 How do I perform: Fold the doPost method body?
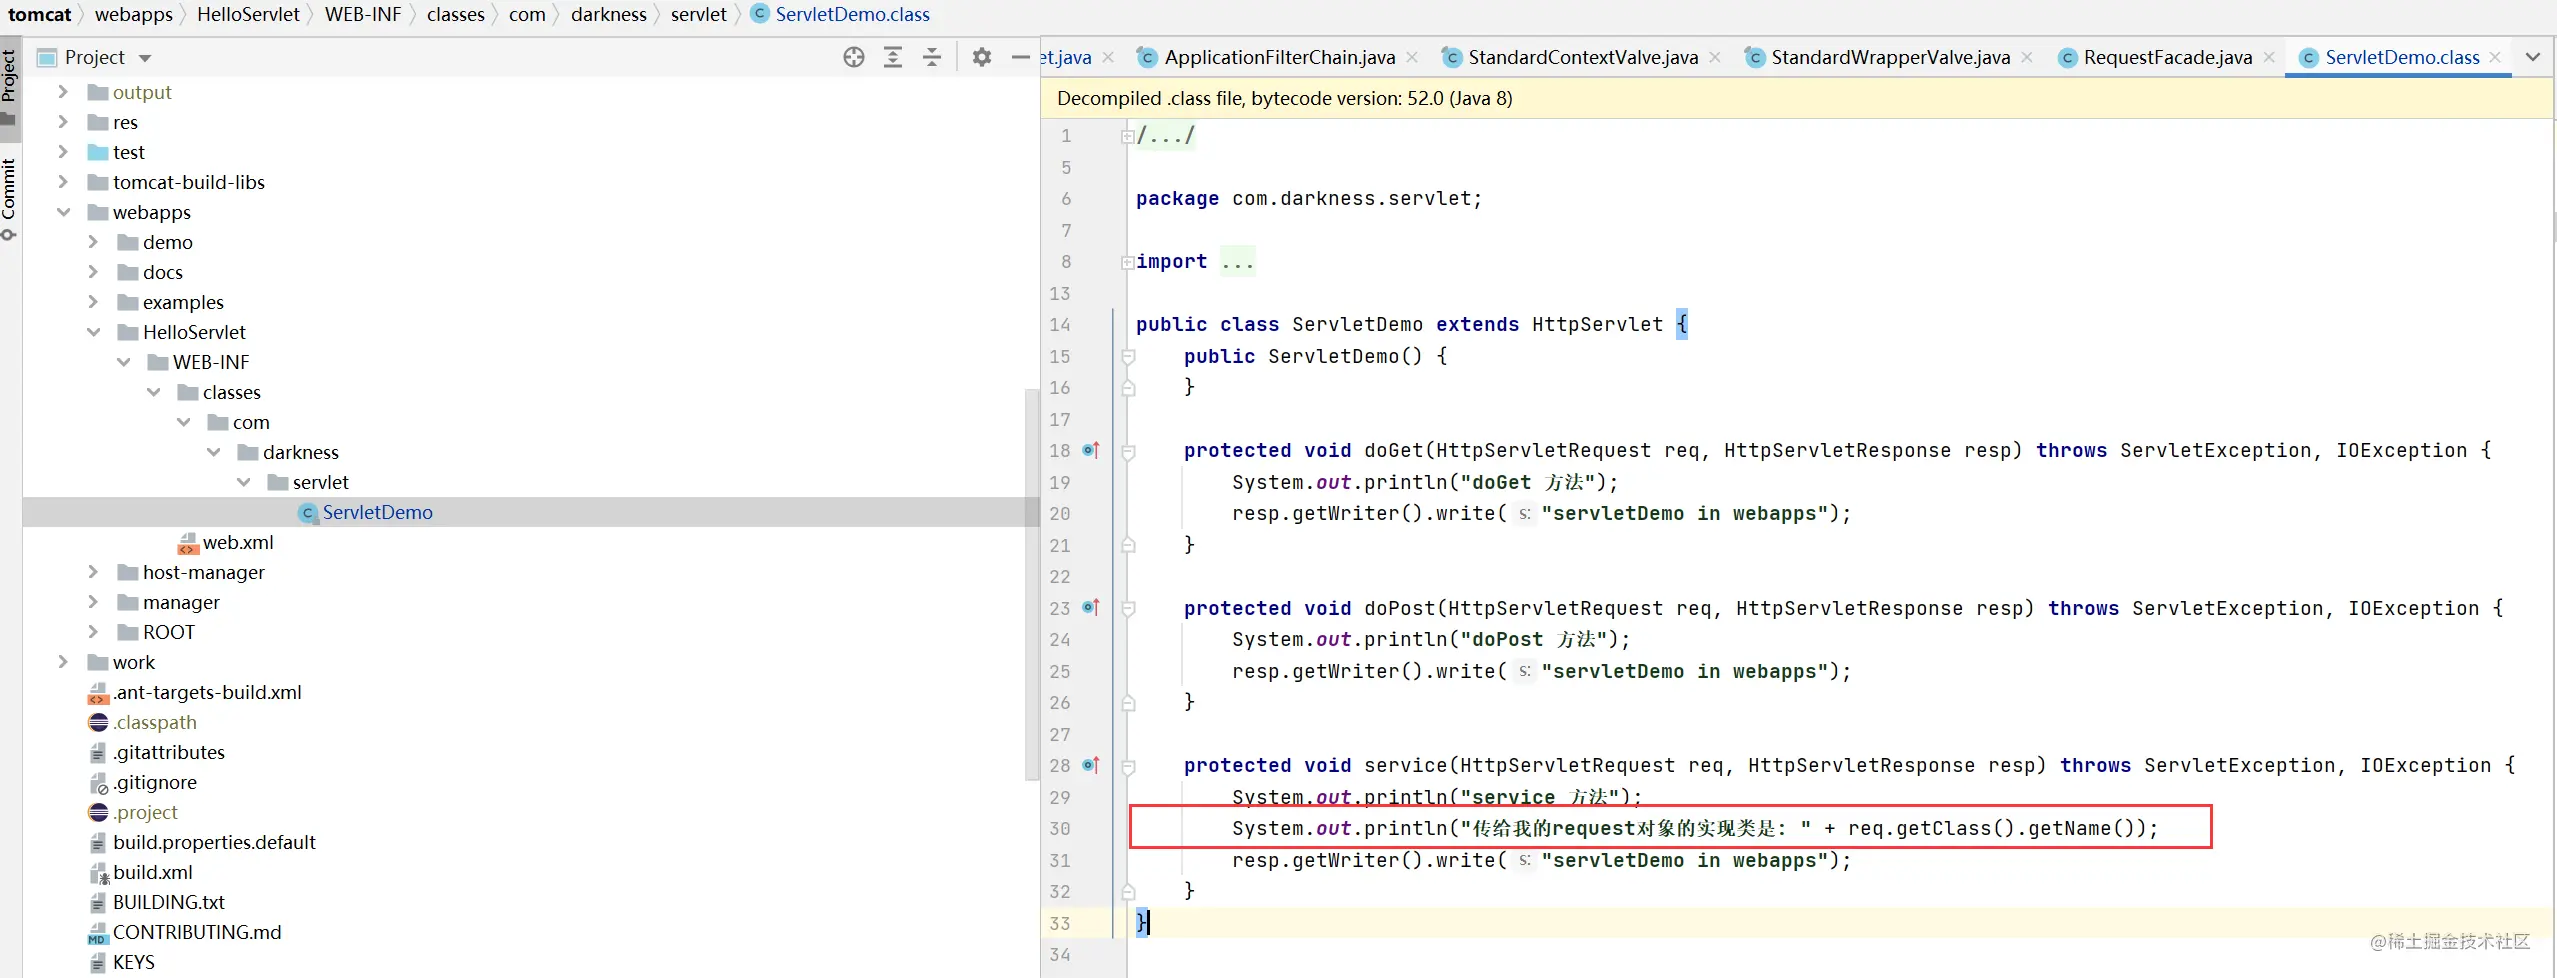click(1128, 609)
